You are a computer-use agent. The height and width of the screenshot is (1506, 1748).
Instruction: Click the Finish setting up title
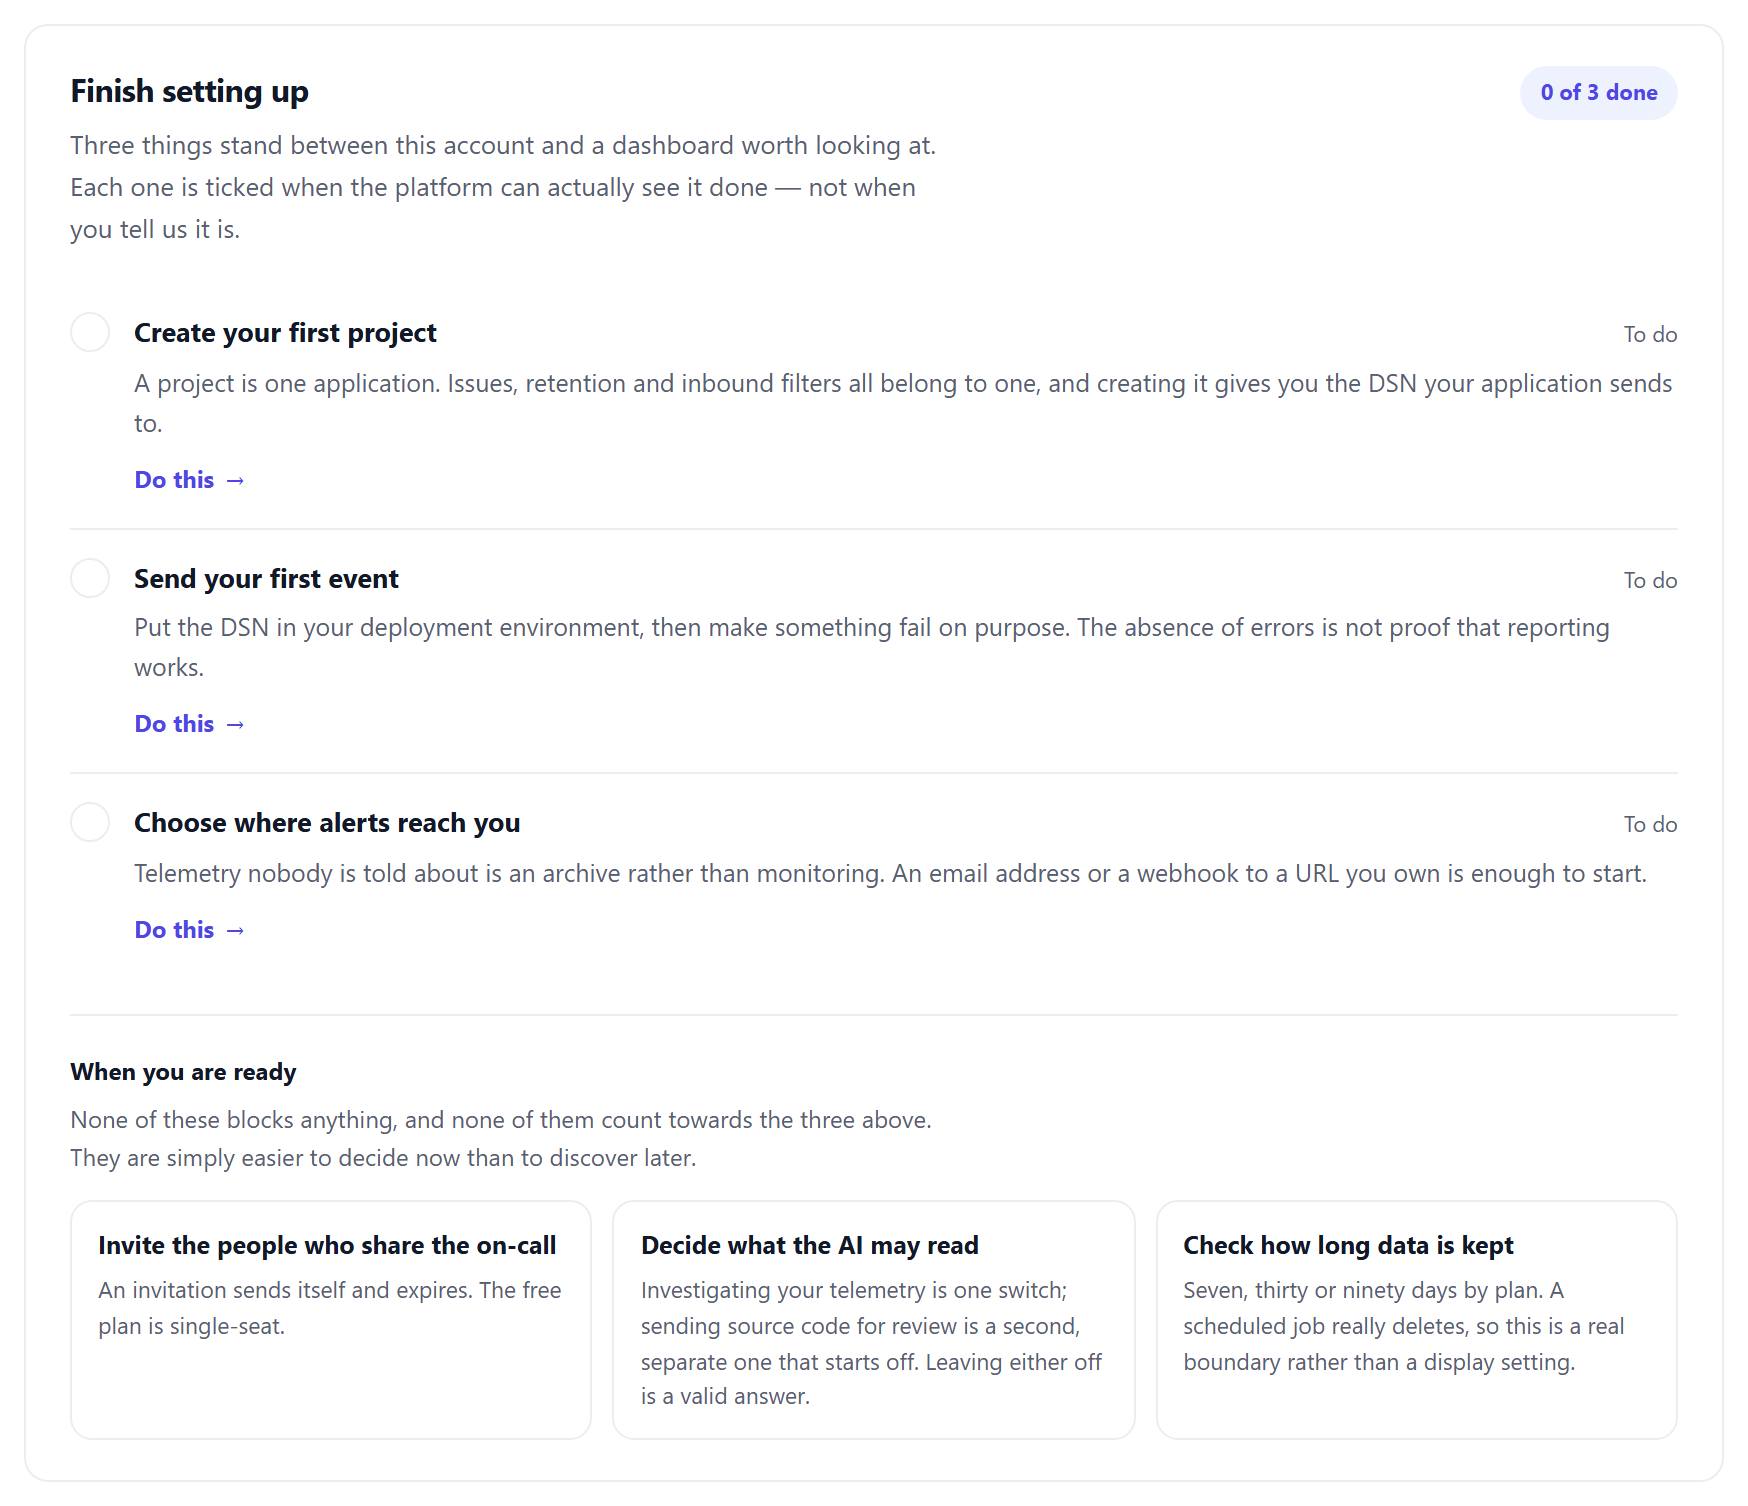coord(189,91)
